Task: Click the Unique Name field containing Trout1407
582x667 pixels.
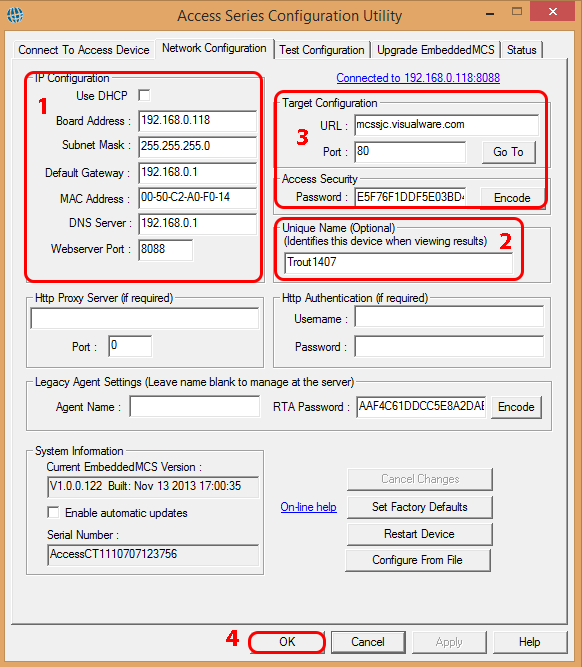Action: [398, 262]
